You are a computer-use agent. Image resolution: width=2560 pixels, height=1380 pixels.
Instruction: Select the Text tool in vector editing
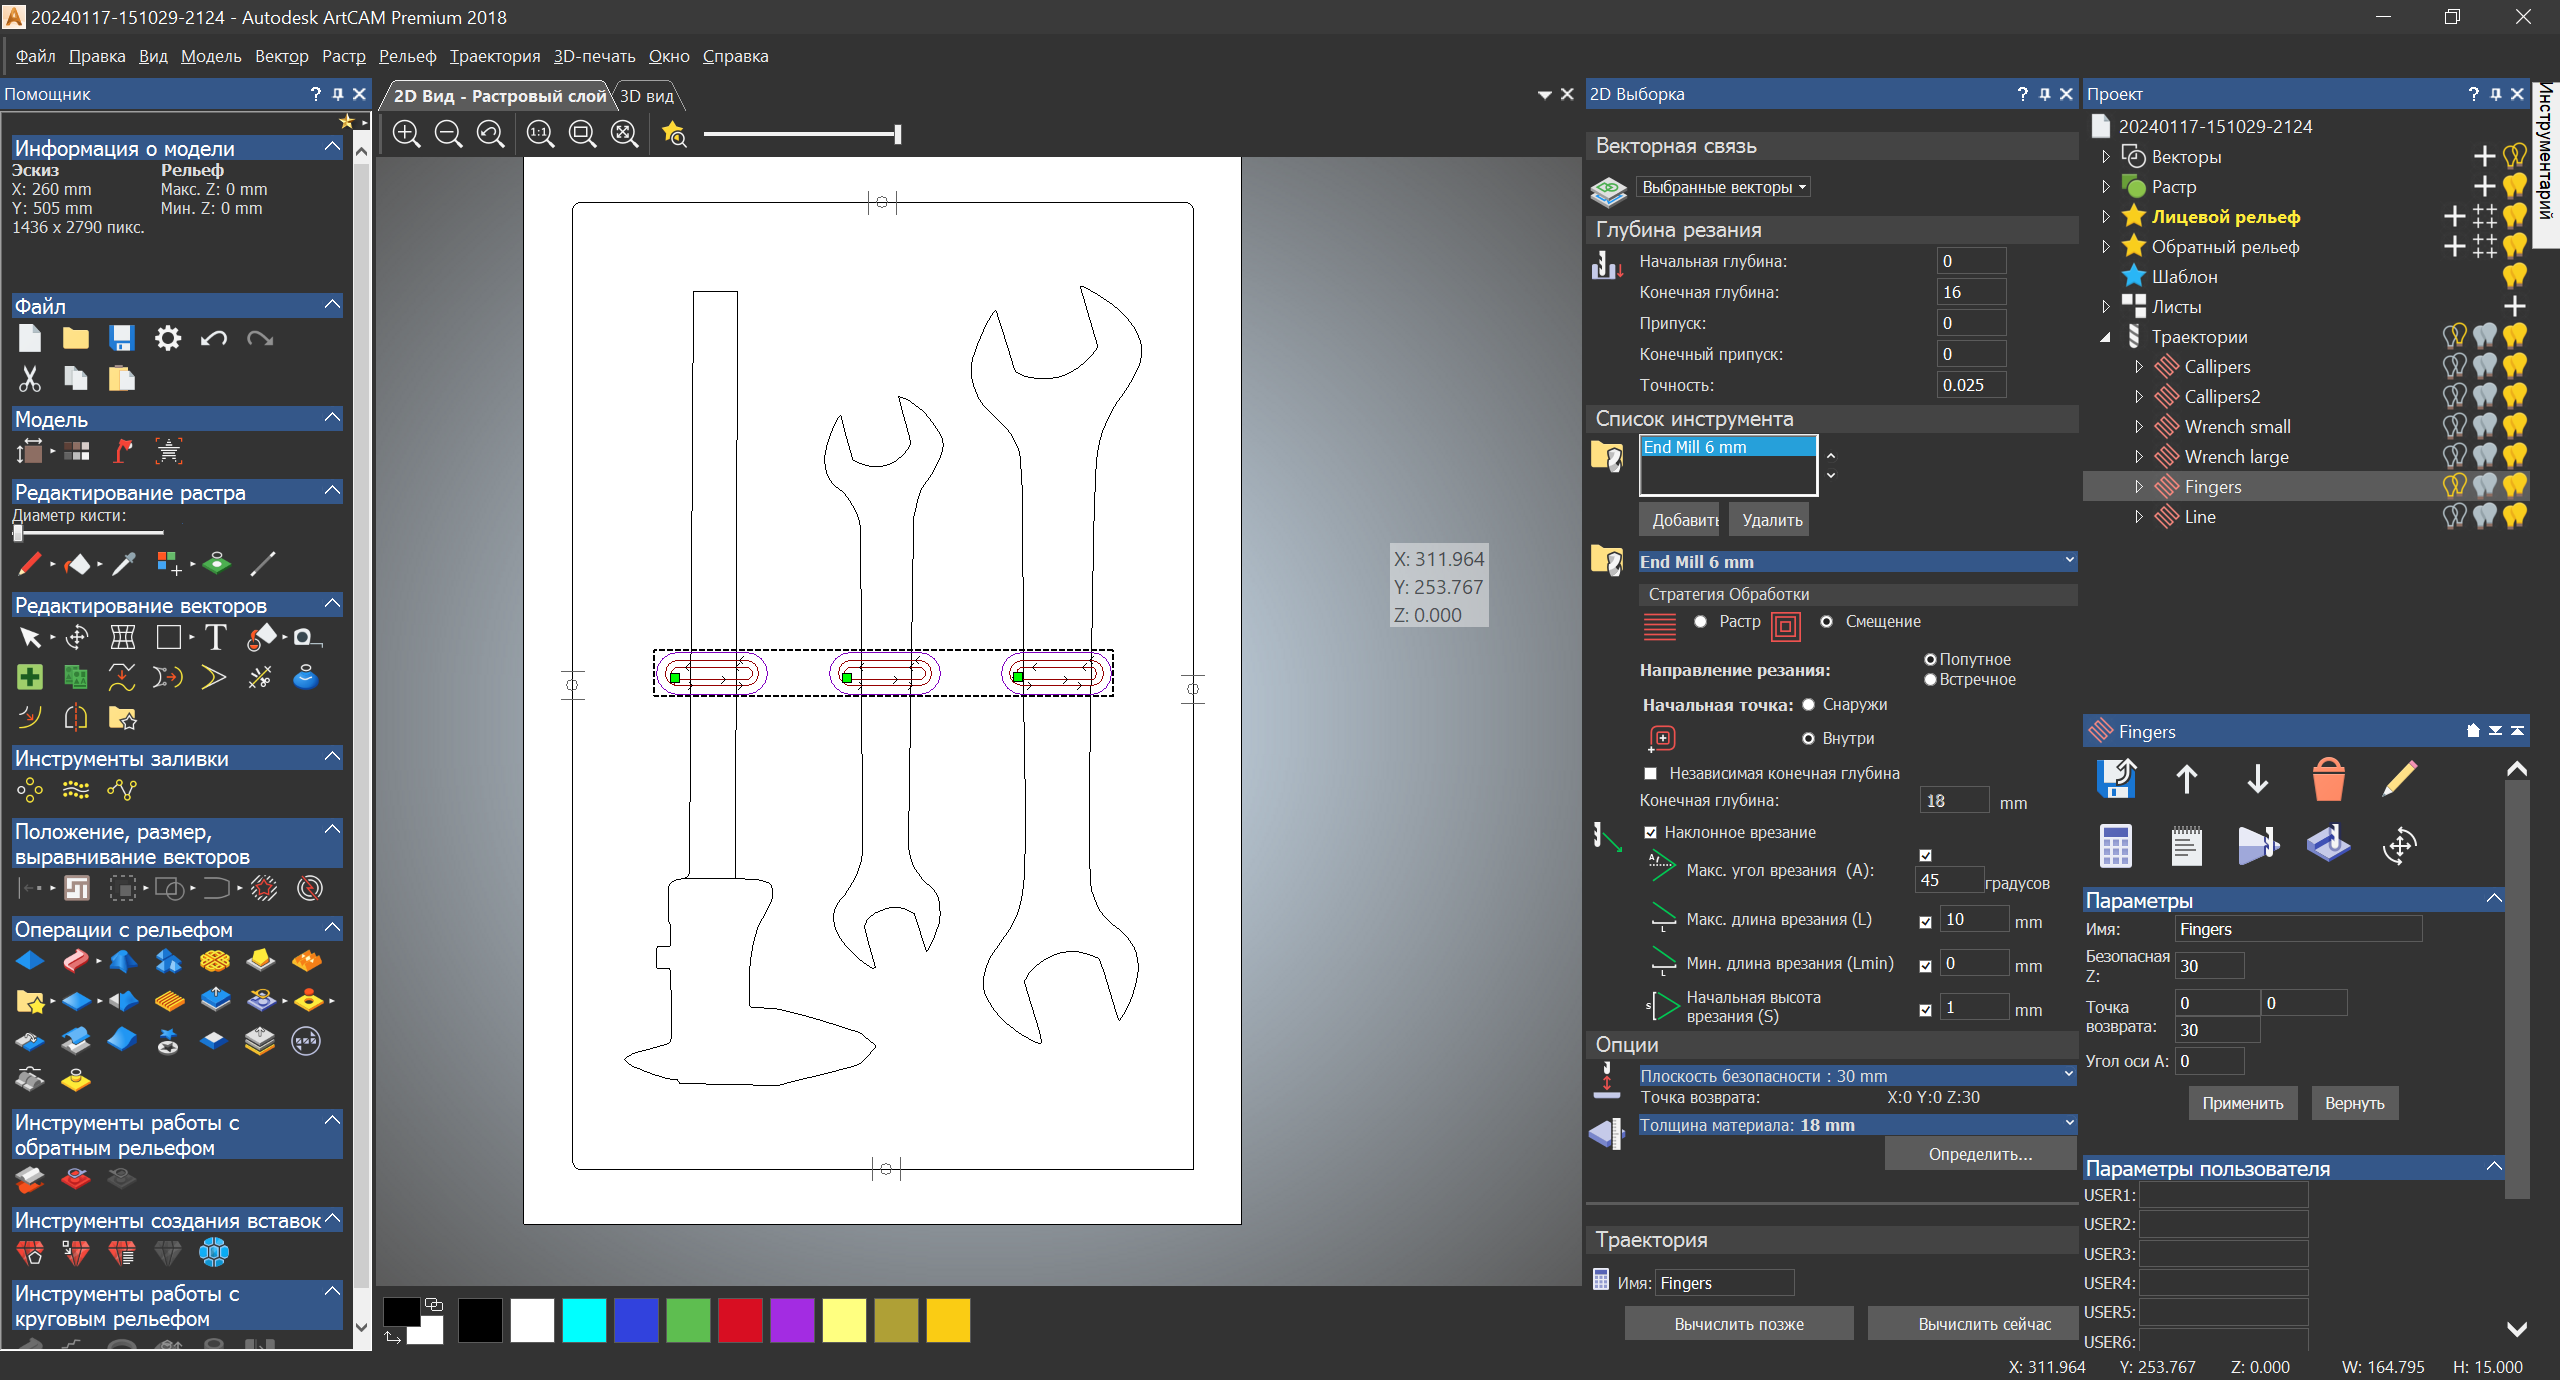pyautogui.click(x=215, y=637)
